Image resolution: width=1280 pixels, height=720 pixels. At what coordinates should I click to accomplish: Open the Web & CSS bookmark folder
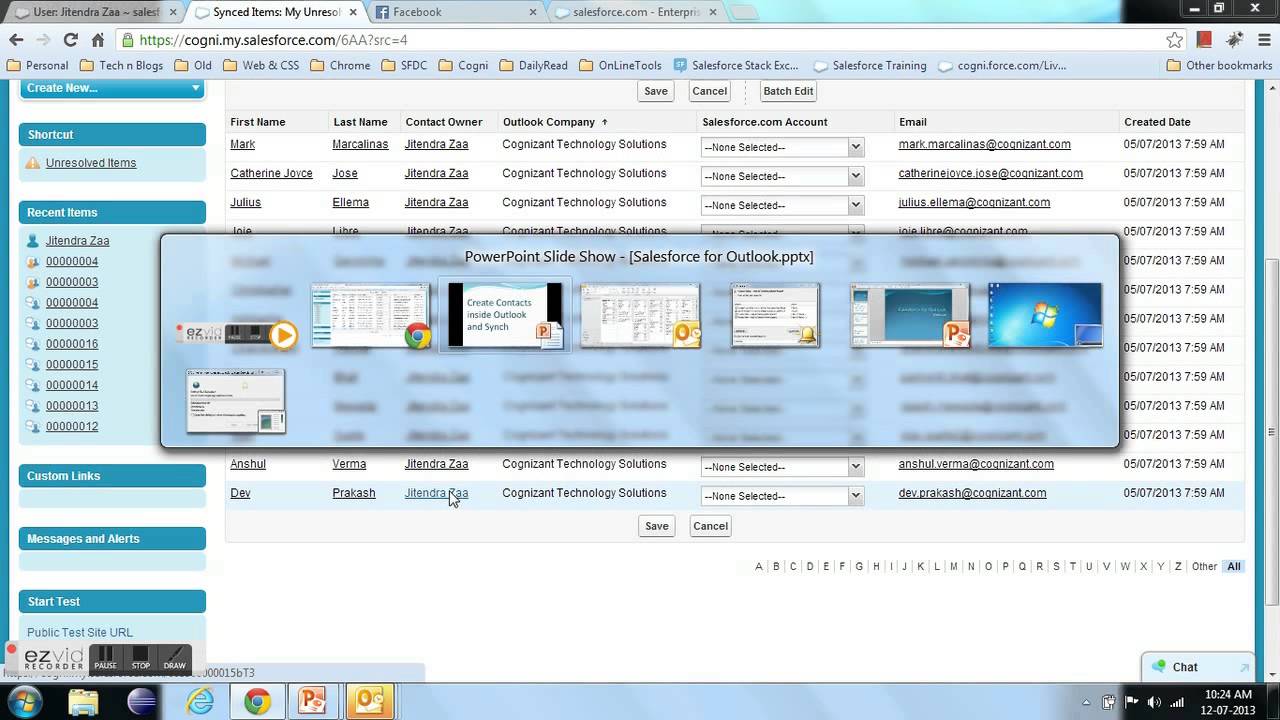point(262,65)
